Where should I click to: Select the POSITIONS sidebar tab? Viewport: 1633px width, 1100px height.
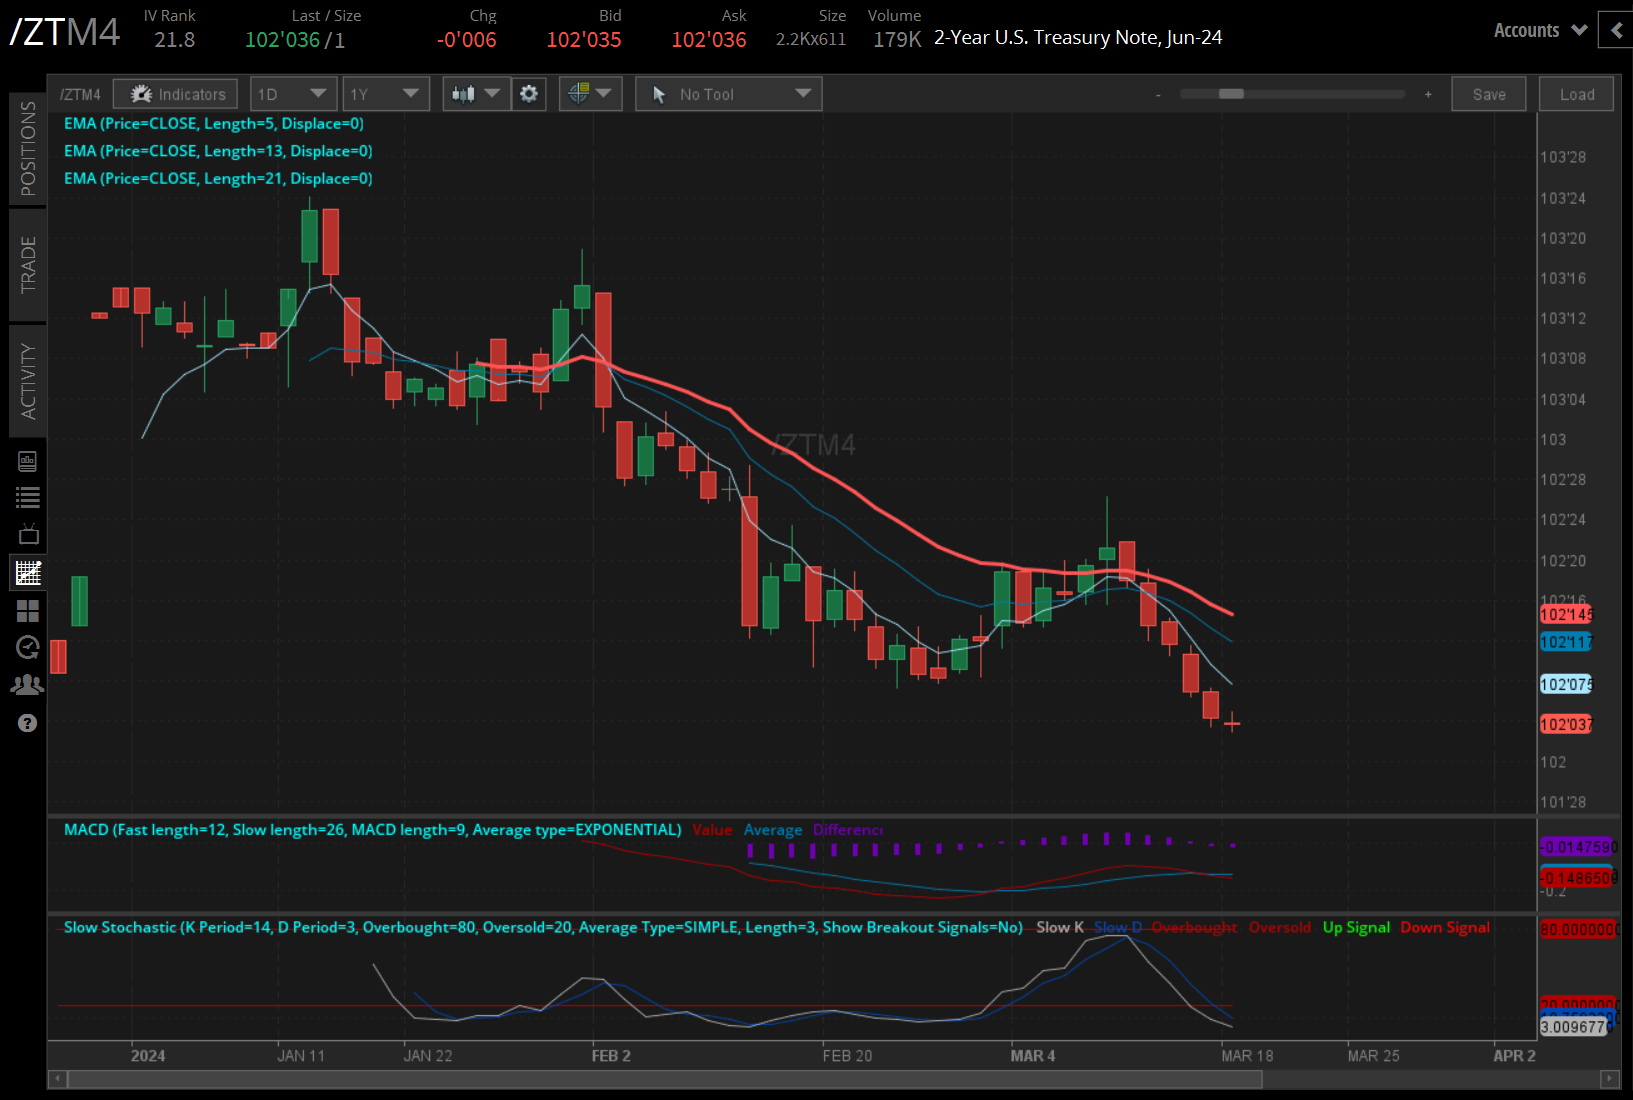28,148
